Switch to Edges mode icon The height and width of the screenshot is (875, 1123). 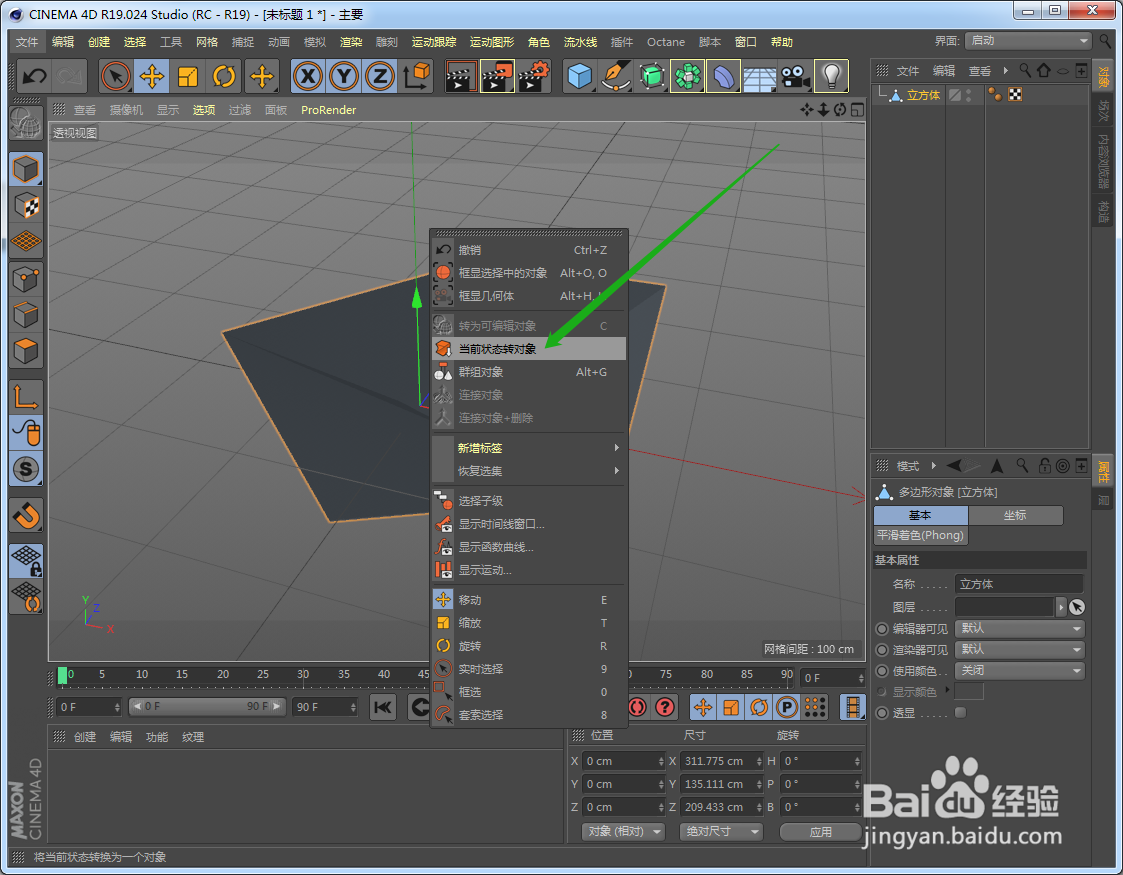click(x=26, y=314)
